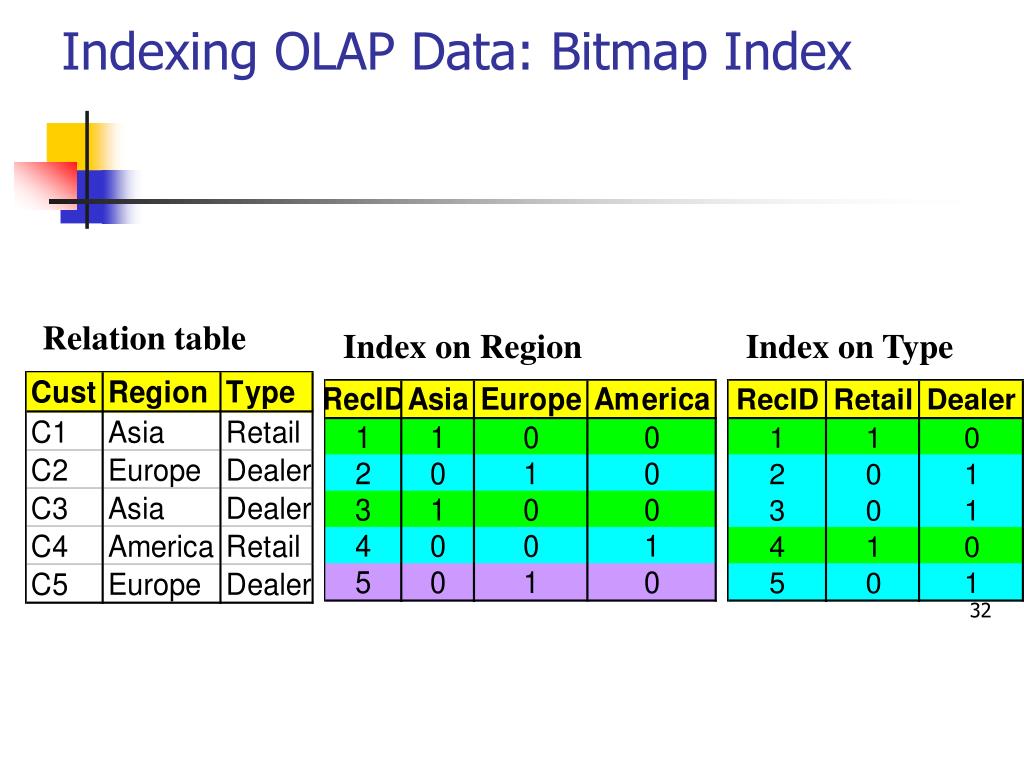Select RecID 5 in the Type index
This screenshot has width=1024, height=768.
pyautogui.click(x=777, y=583)
